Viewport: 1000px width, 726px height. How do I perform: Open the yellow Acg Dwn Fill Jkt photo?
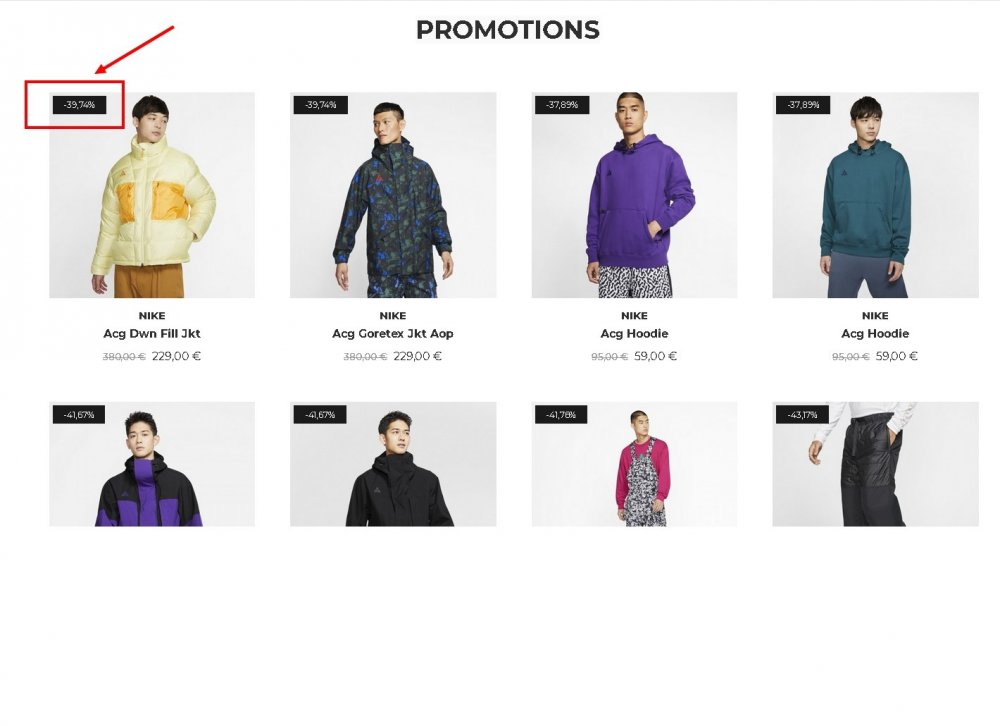pyautogui.click(x=152, y=195)
